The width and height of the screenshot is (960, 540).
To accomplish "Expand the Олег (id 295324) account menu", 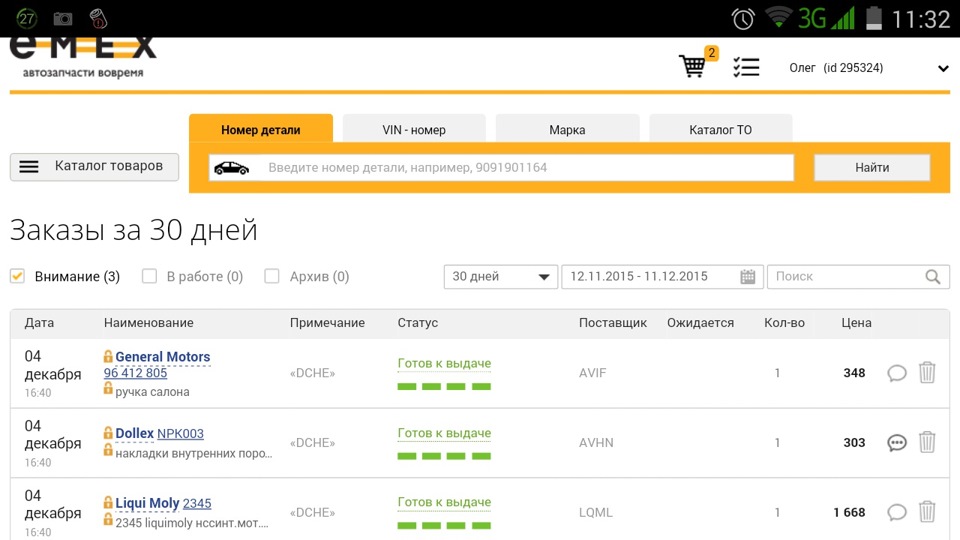I will coord(869,68).
